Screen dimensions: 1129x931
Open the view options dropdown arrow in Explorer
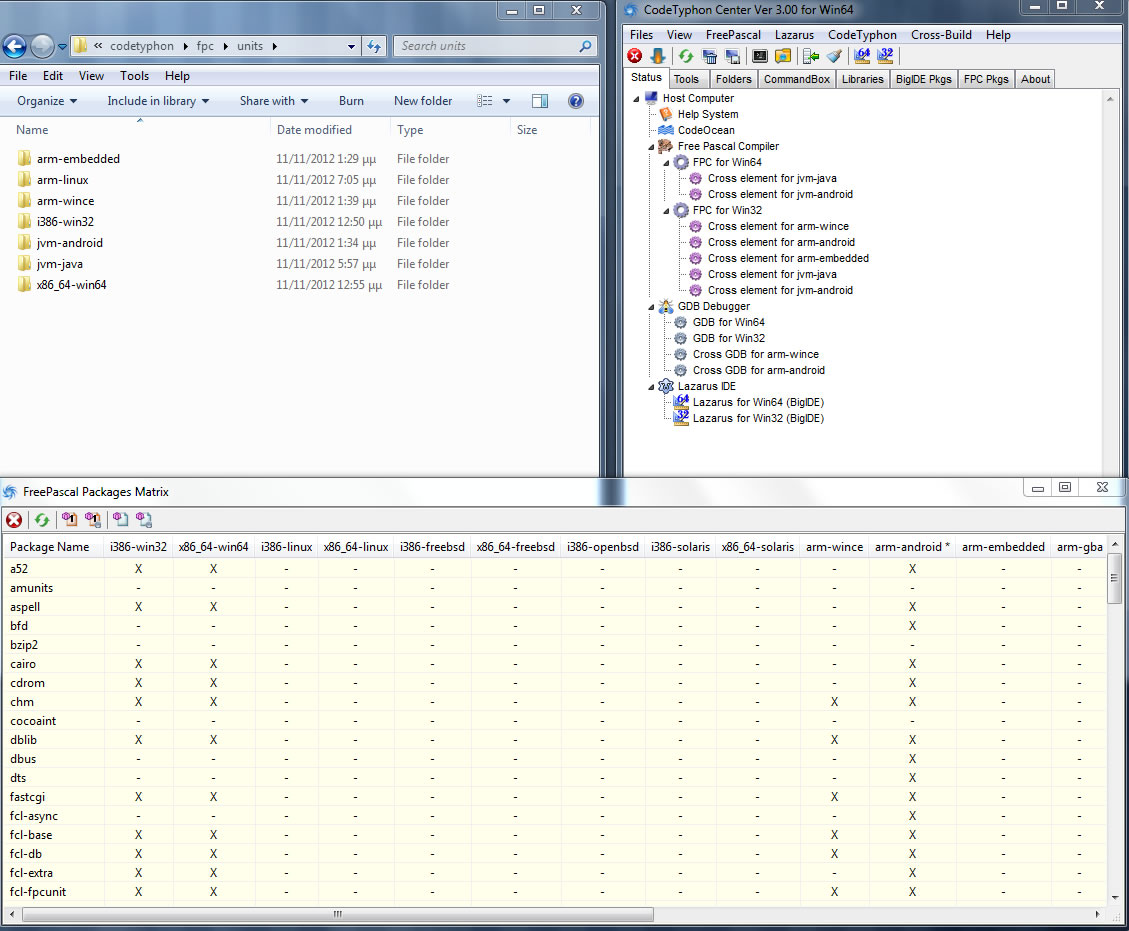[506, 101]
